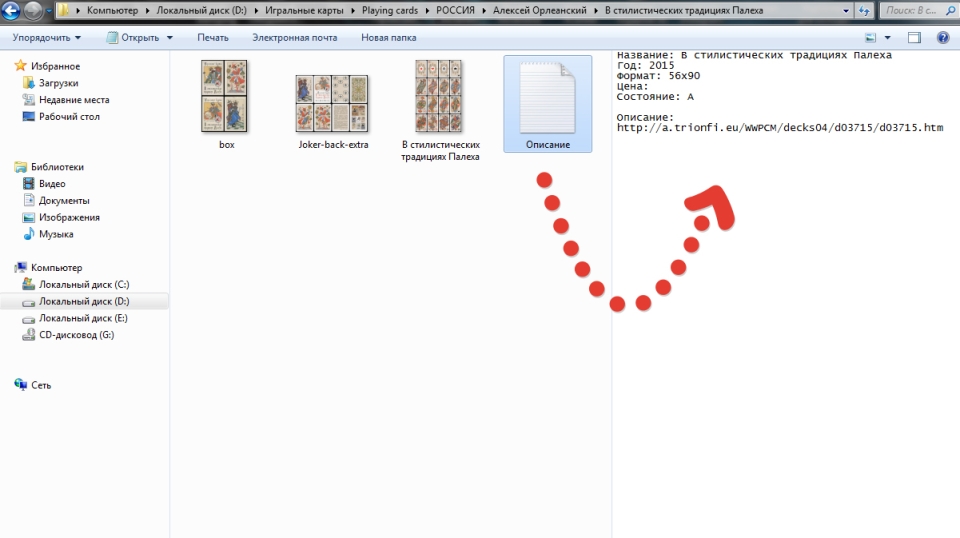Open CD-дисковод (G:)

(76, 335)
